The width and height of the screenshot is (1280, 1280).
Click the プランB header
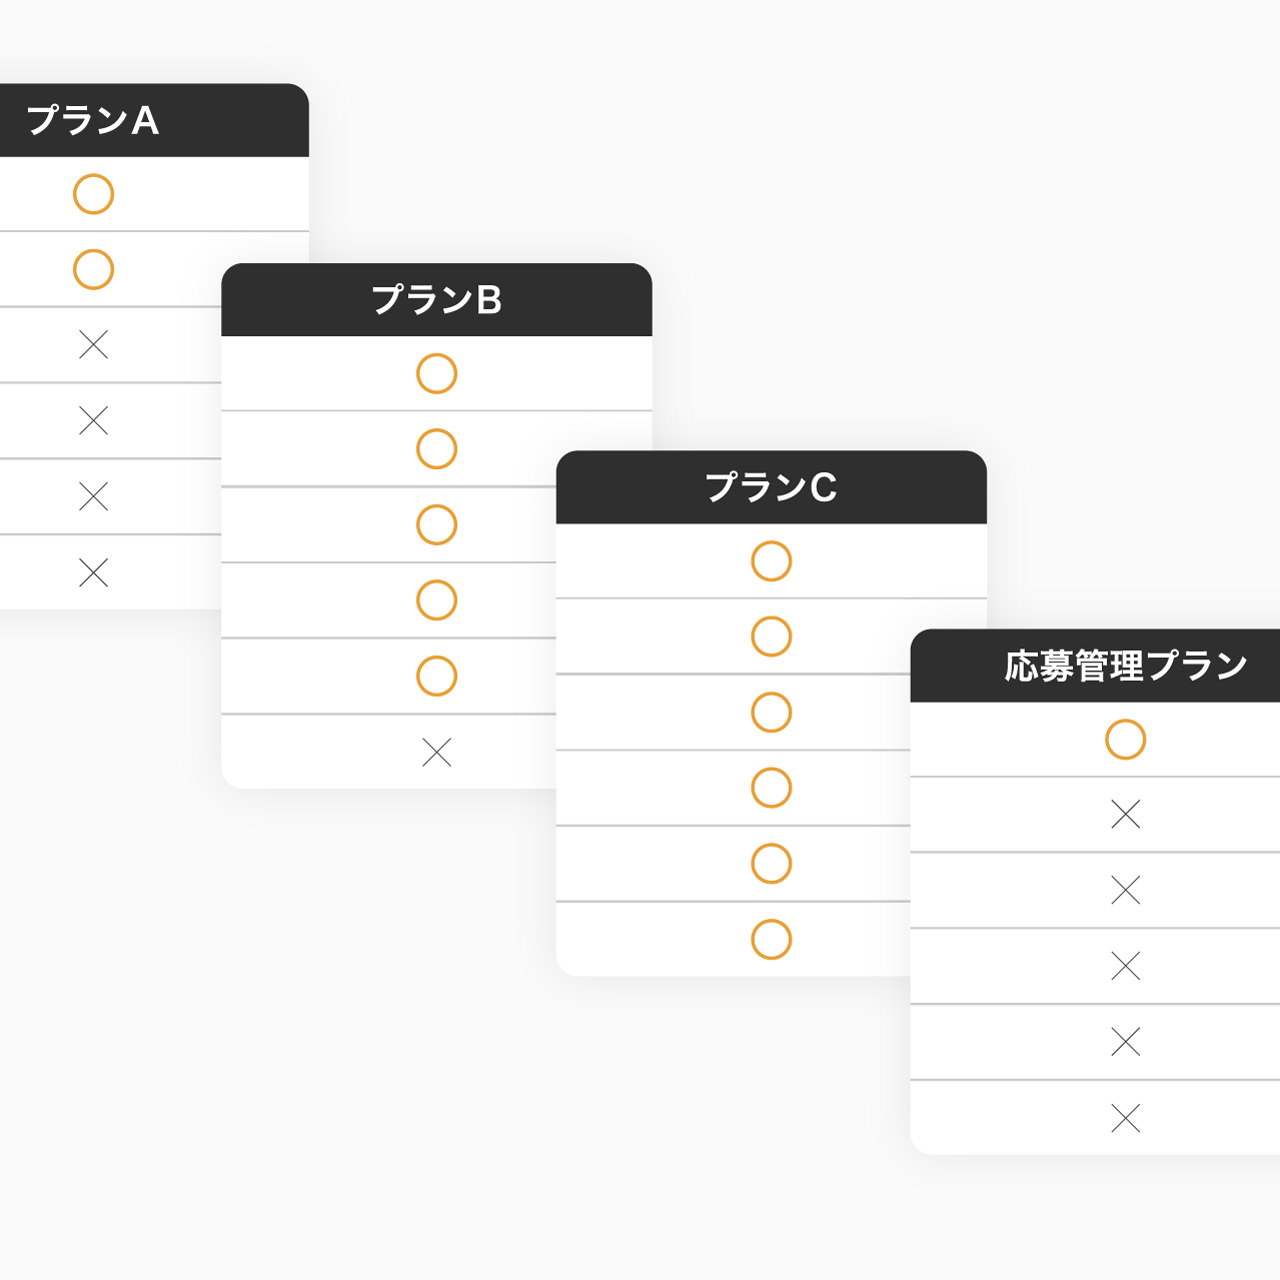click(x=436, y=300)
